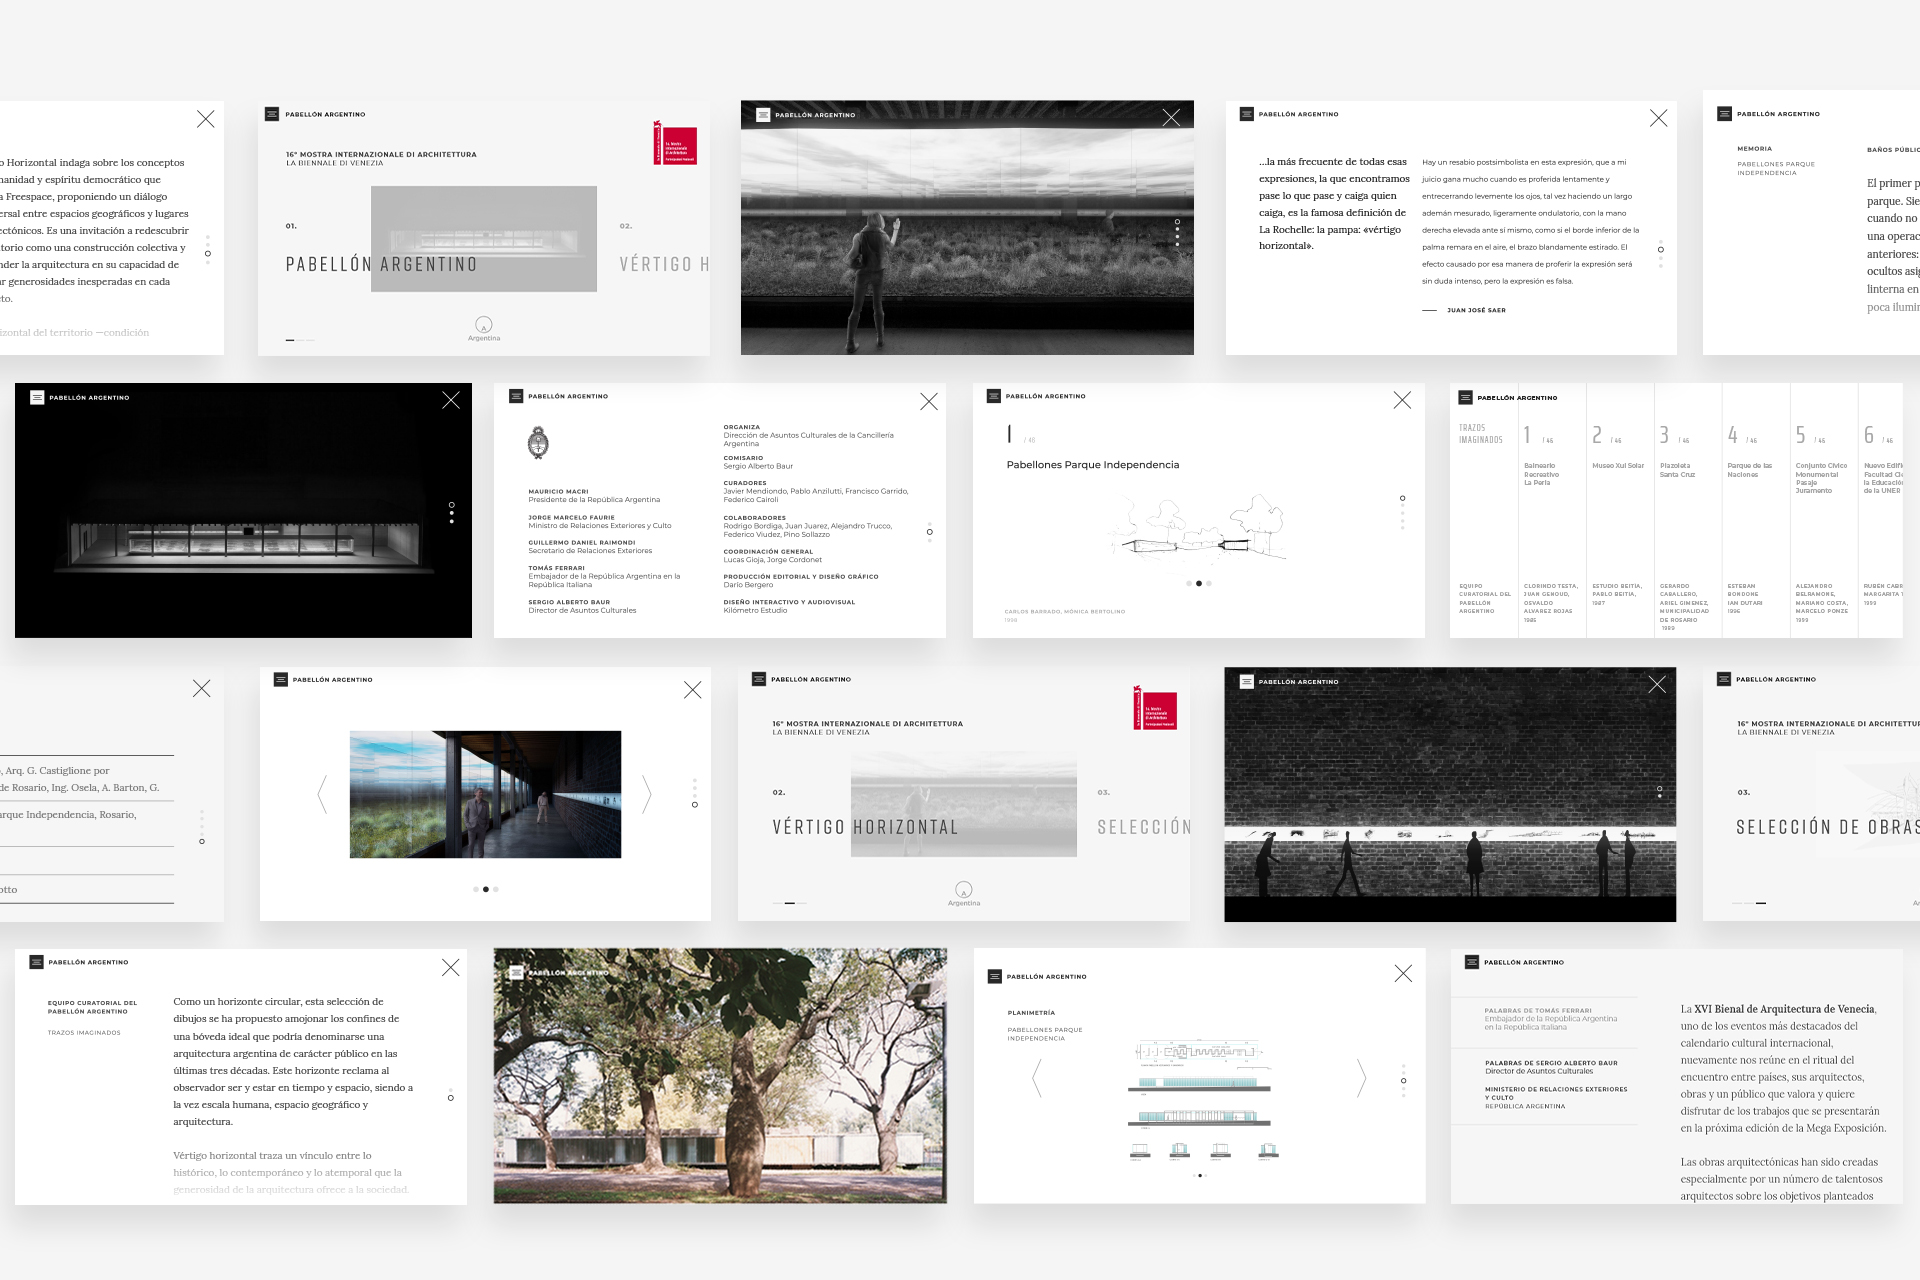Open the menu icon over the tree photograph
The height and width of the screenshot is (1280, 1920).
click(x=516, y=972)
